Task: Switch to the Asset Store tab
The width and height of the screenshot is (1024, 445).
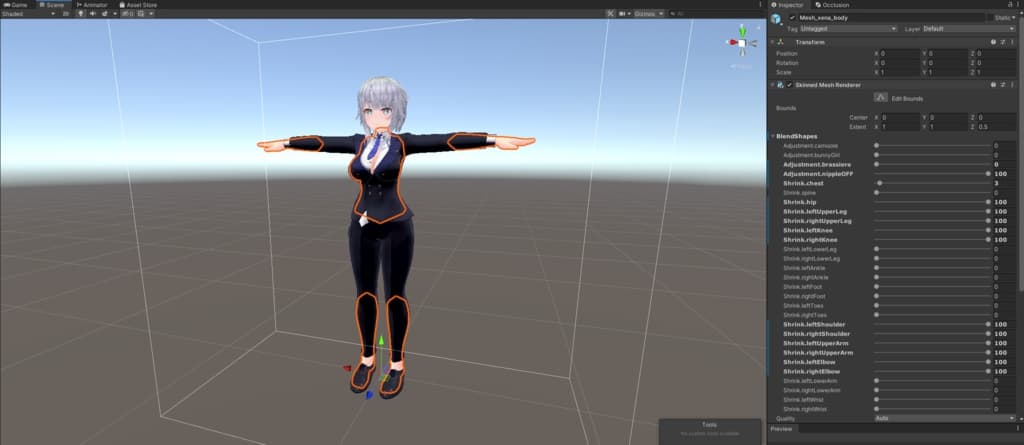Action: click(x=138, y=5)
